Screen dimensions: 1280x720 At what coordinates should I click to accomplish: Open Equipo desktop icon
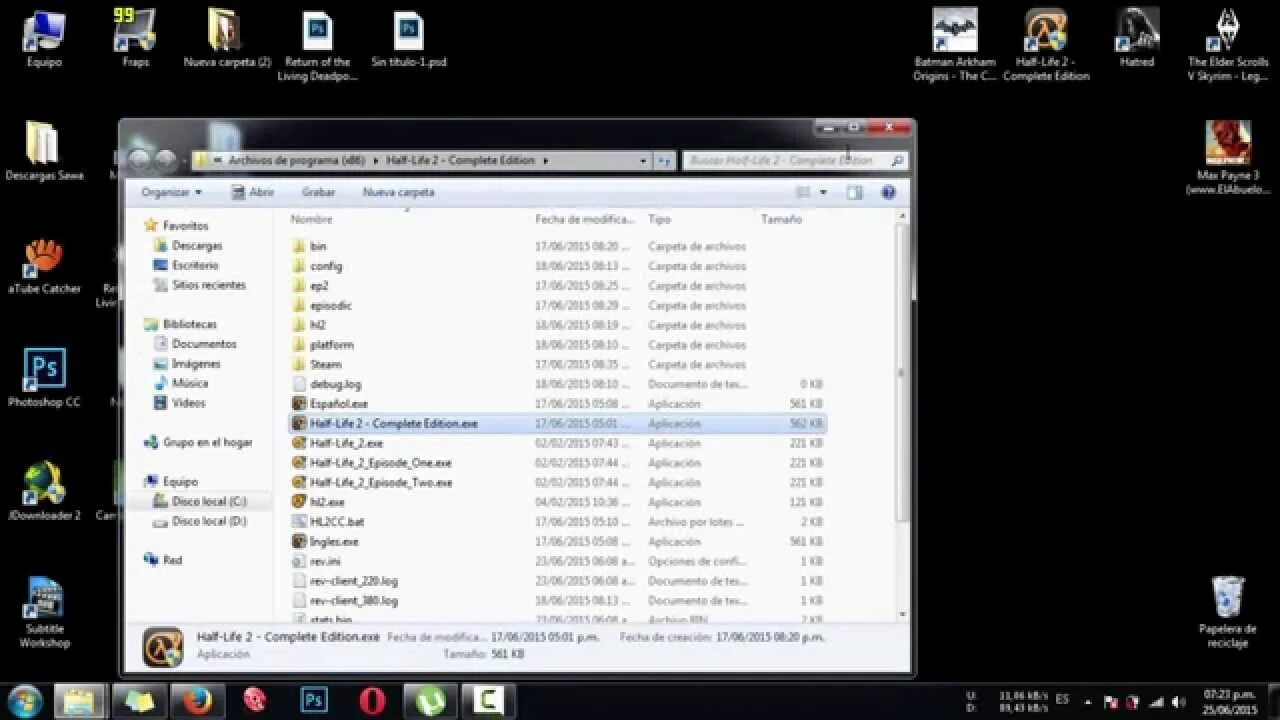(44, 38)
